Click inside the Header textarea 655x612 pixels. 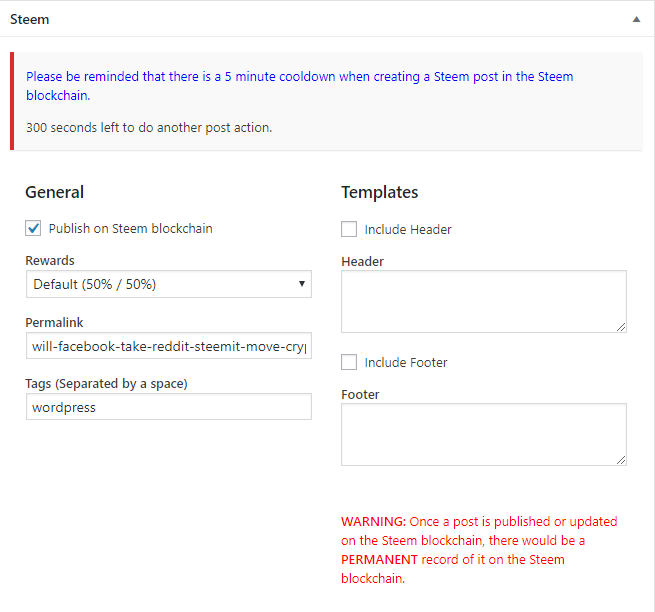pos(484,302)
